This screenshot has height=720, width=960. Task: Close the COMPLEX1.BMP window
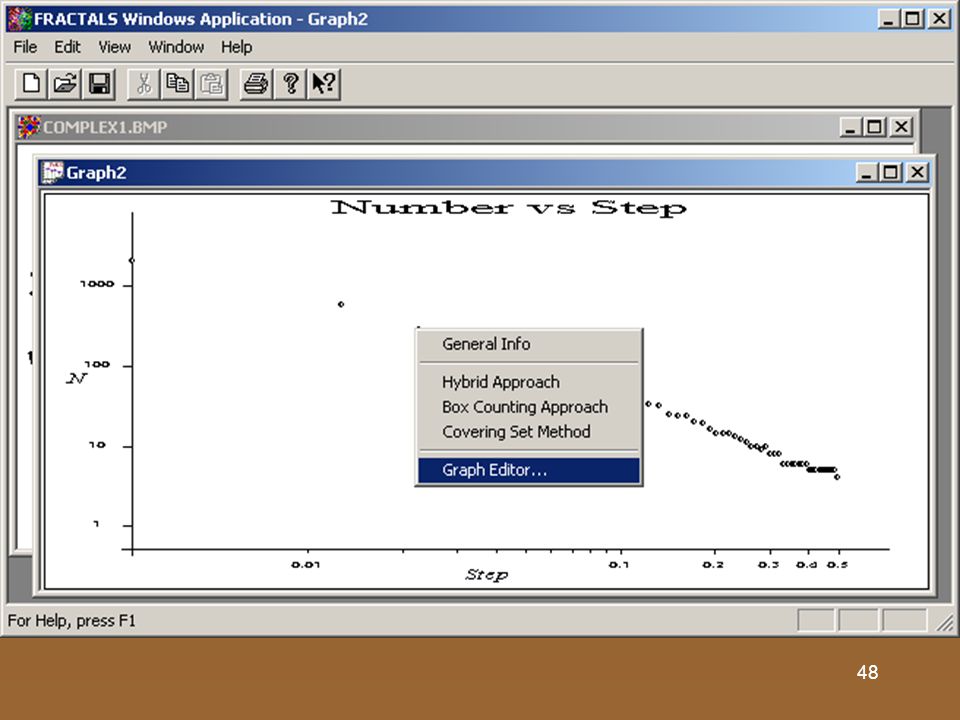(901, 127)
